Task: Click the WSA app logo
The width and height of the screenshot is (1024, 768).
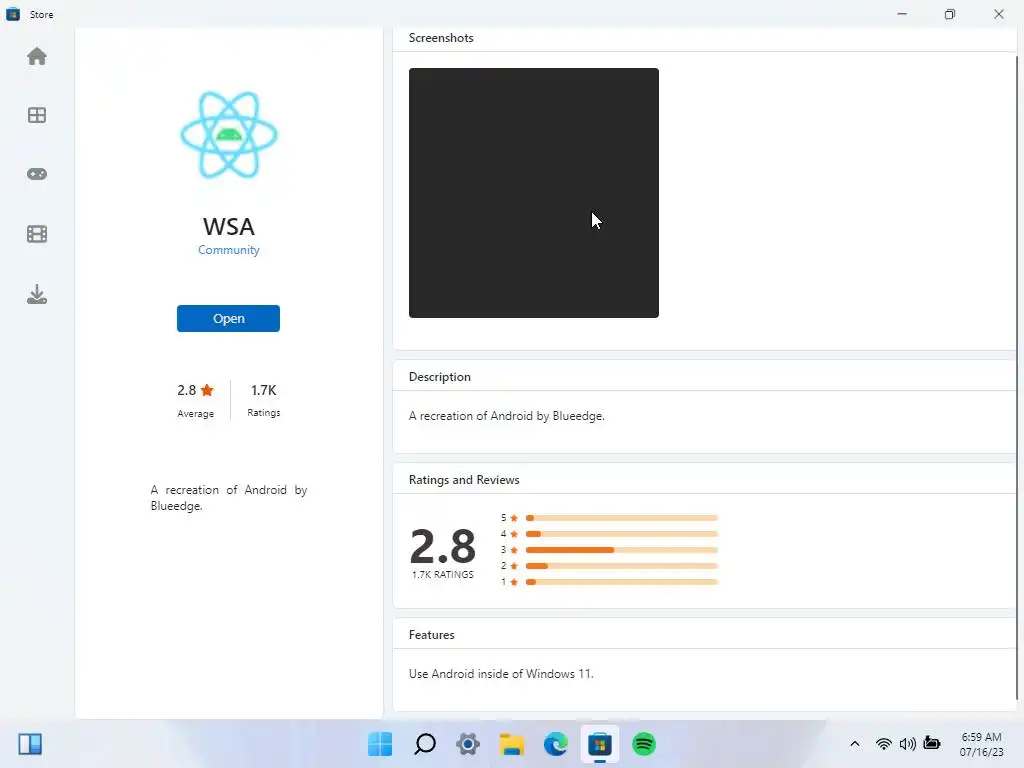Action: point(229,135)
